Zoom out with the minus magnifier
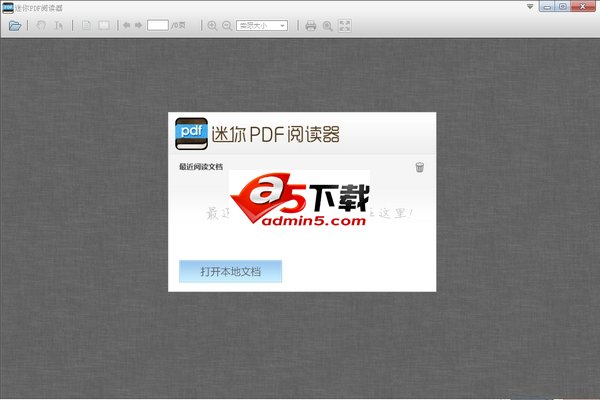This screenshot has width=600, height=400. pos(227,26)
